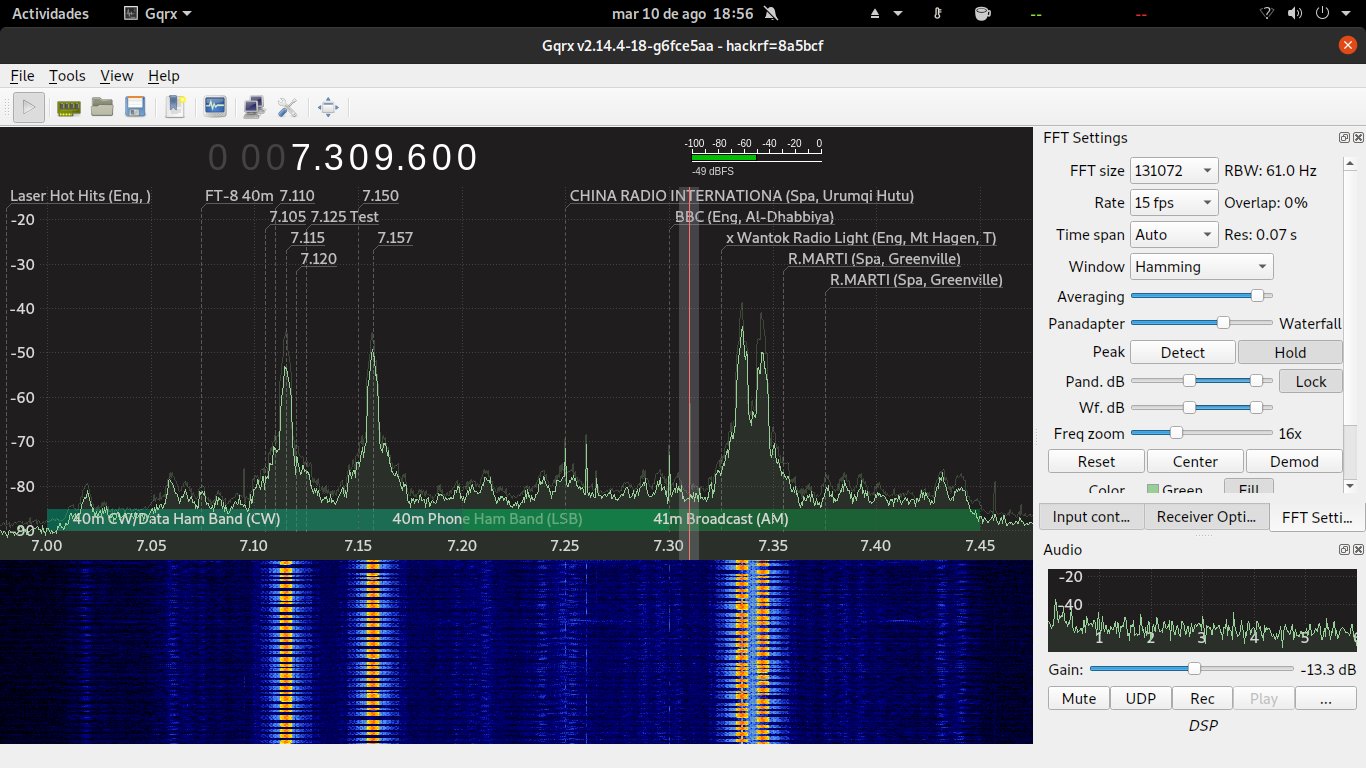Open the File menu

22,75
